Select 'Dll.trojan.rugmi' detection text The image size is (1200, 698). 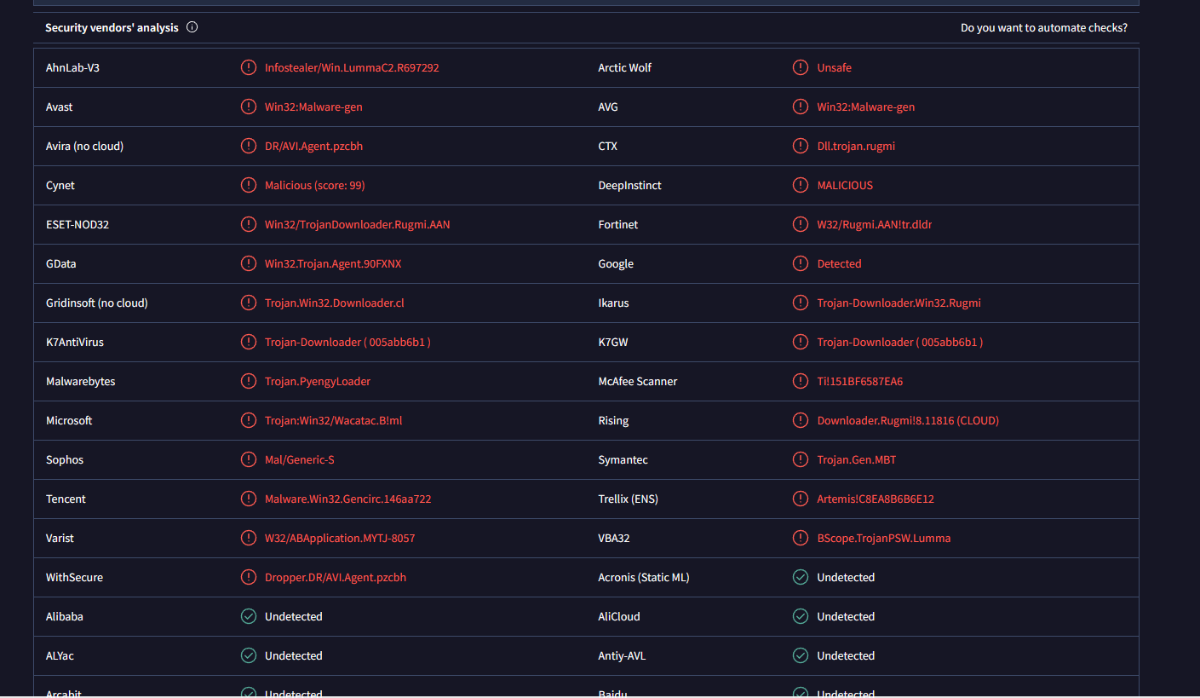856,146
